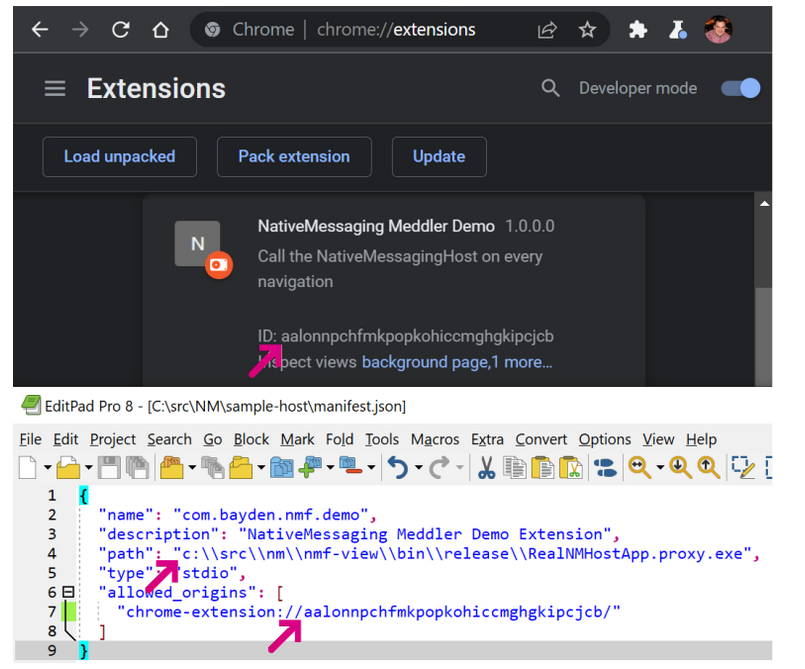The image size is (805, 669).
Task: Open the Macros menu in EditPad
Action: (432, 439)
